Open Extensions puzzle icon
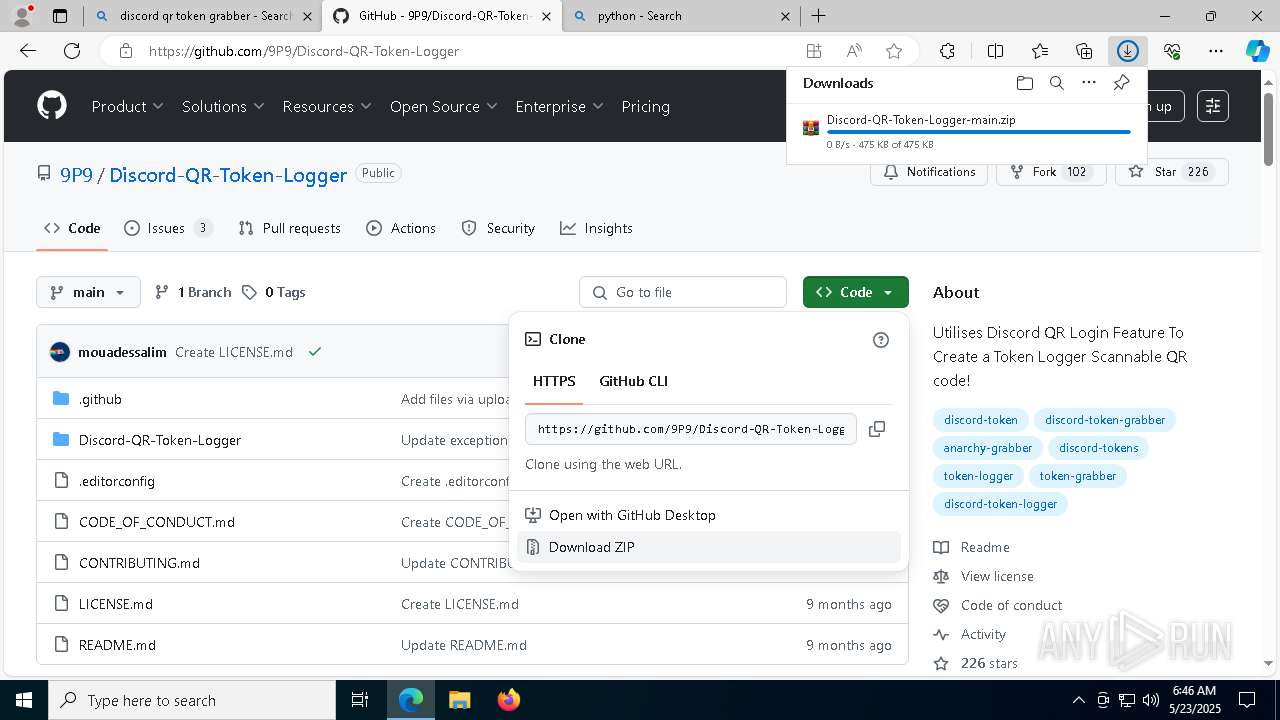The height and width of the screenshot is (720, 1280). click(947, 51)
